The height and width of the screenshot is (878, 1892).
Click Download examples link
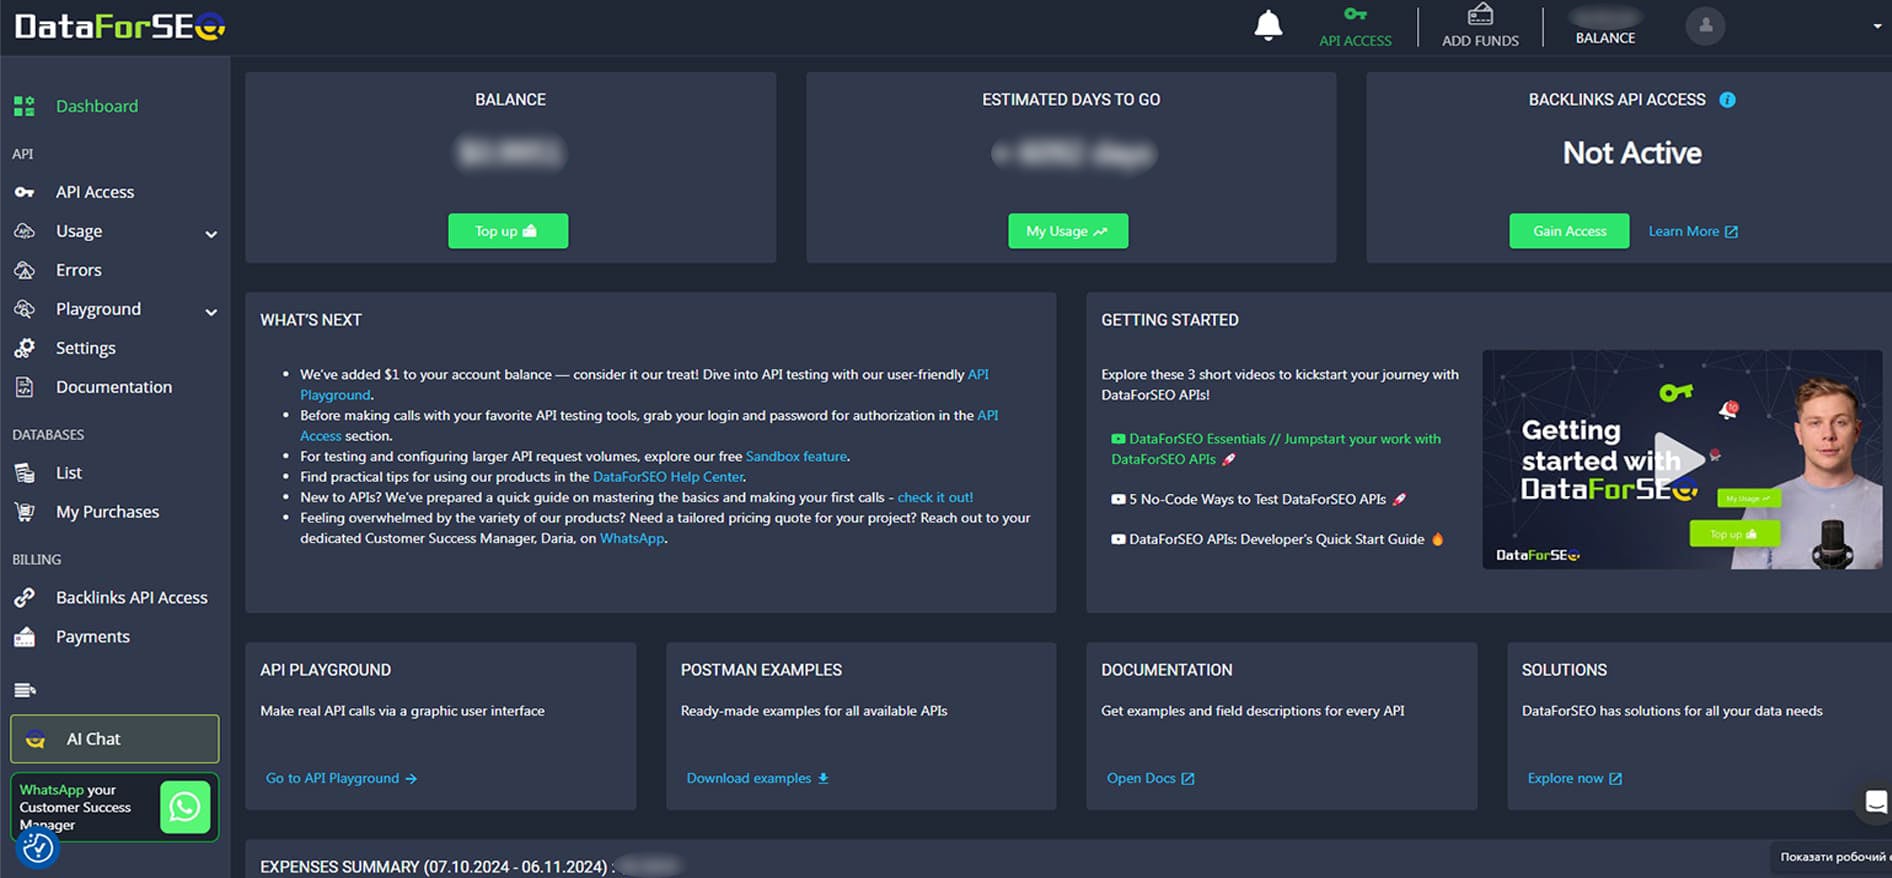point(757,778)
